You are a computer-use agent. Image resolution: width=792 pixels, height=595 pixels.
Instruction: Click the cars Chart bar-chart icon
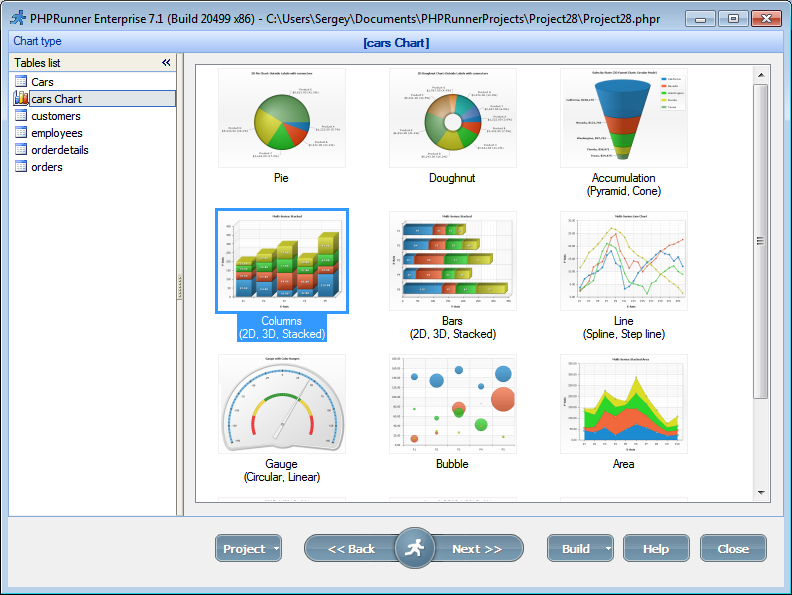point(21,98)
